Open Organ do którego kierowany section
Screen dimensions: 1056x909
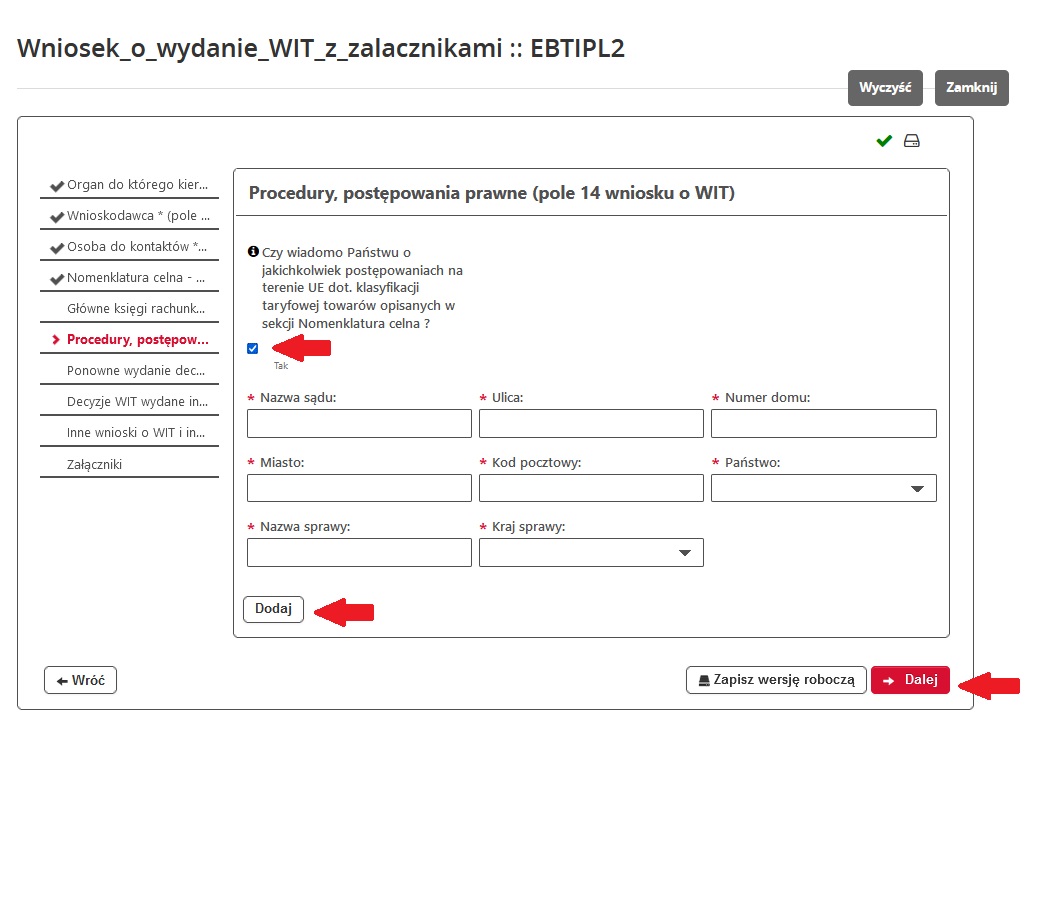[x=135, y=185]
